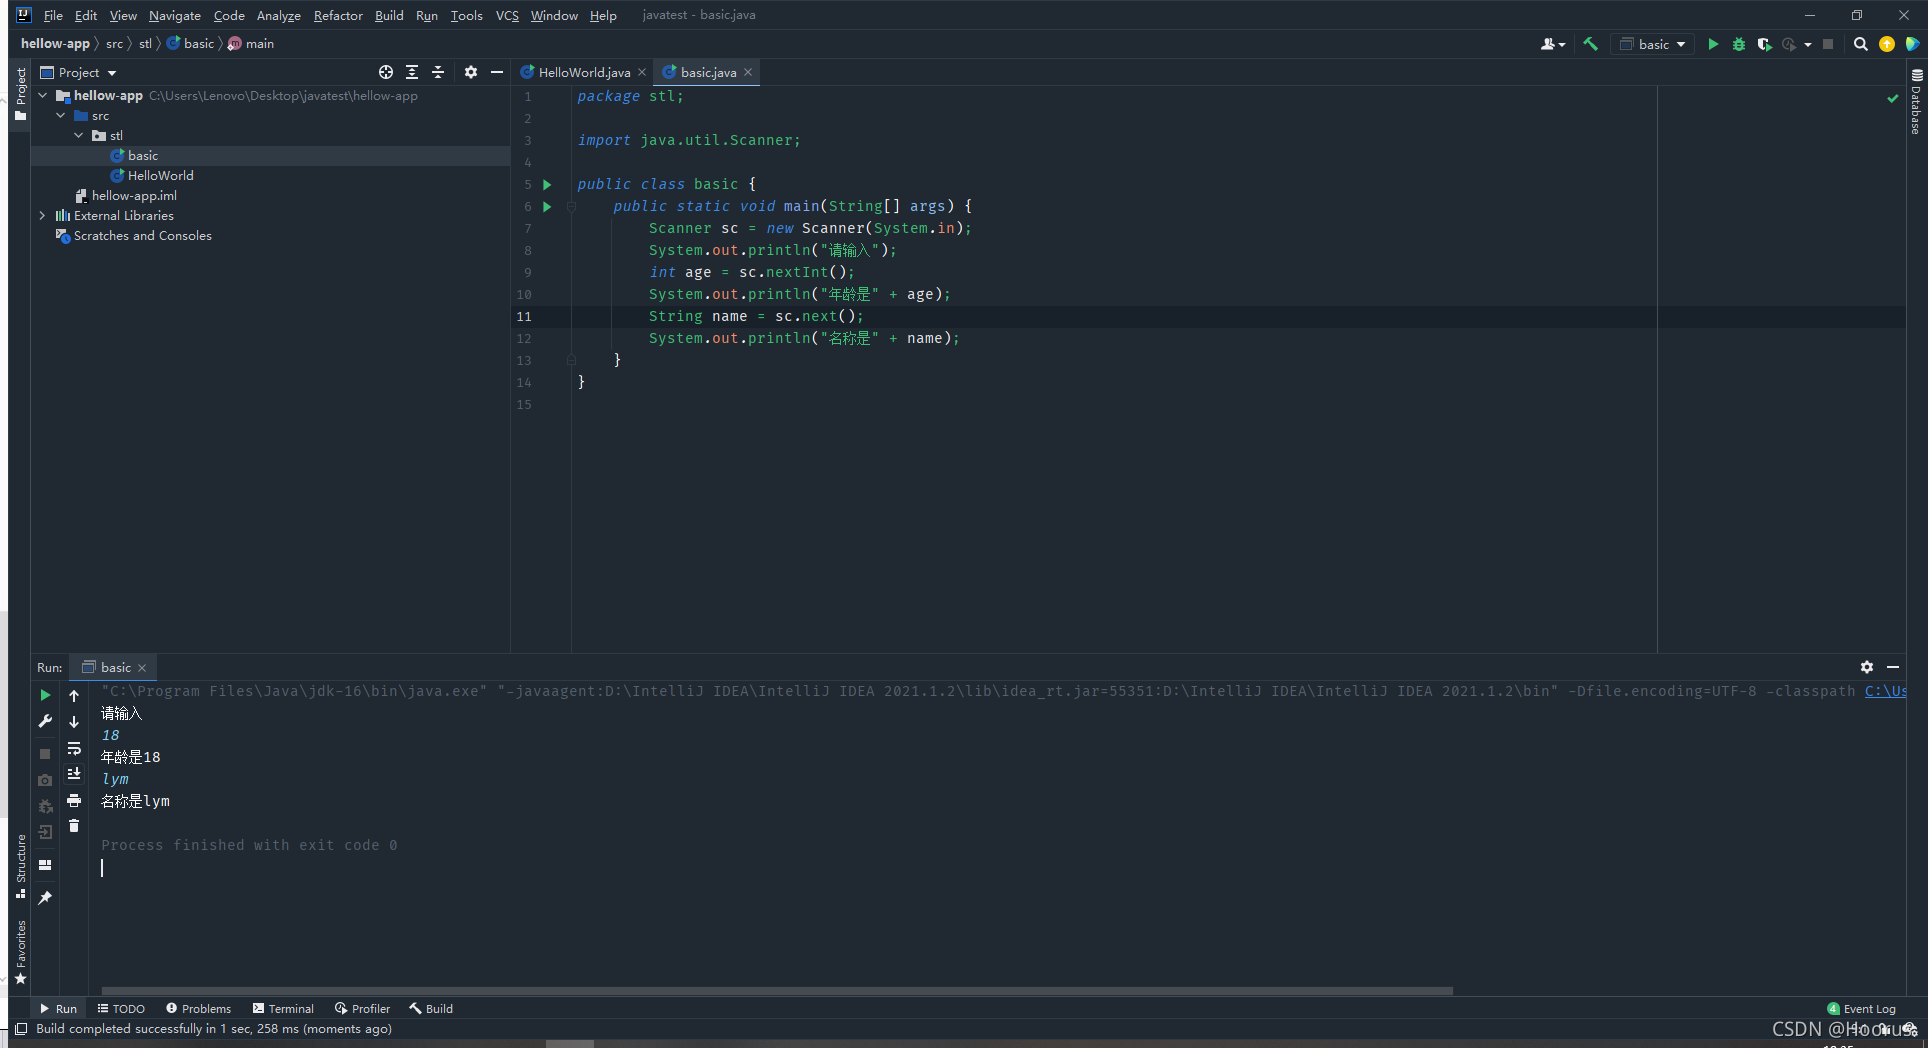Switch to the HelloWorld.java editor tab

coord(583,72)
